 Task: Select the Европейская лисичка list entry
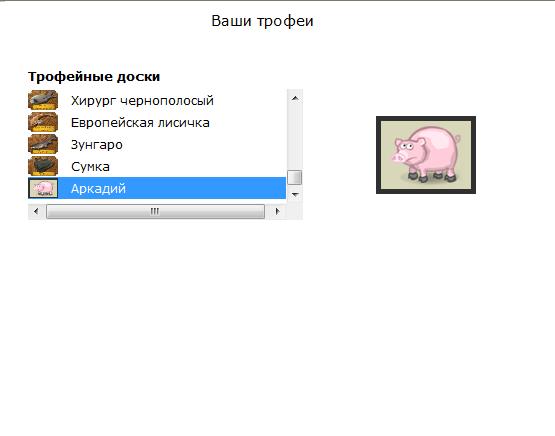coord(157,122)
